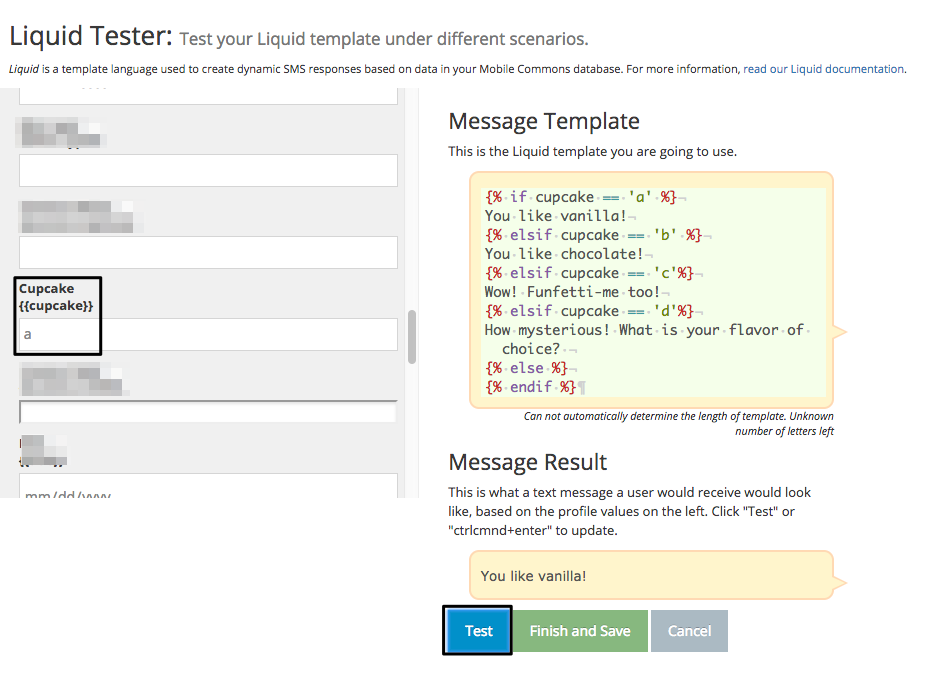Click the 'How mysterious!' line in the template
Image resolution: width=944 pixels, height=680 pixels.
point(647,339)
